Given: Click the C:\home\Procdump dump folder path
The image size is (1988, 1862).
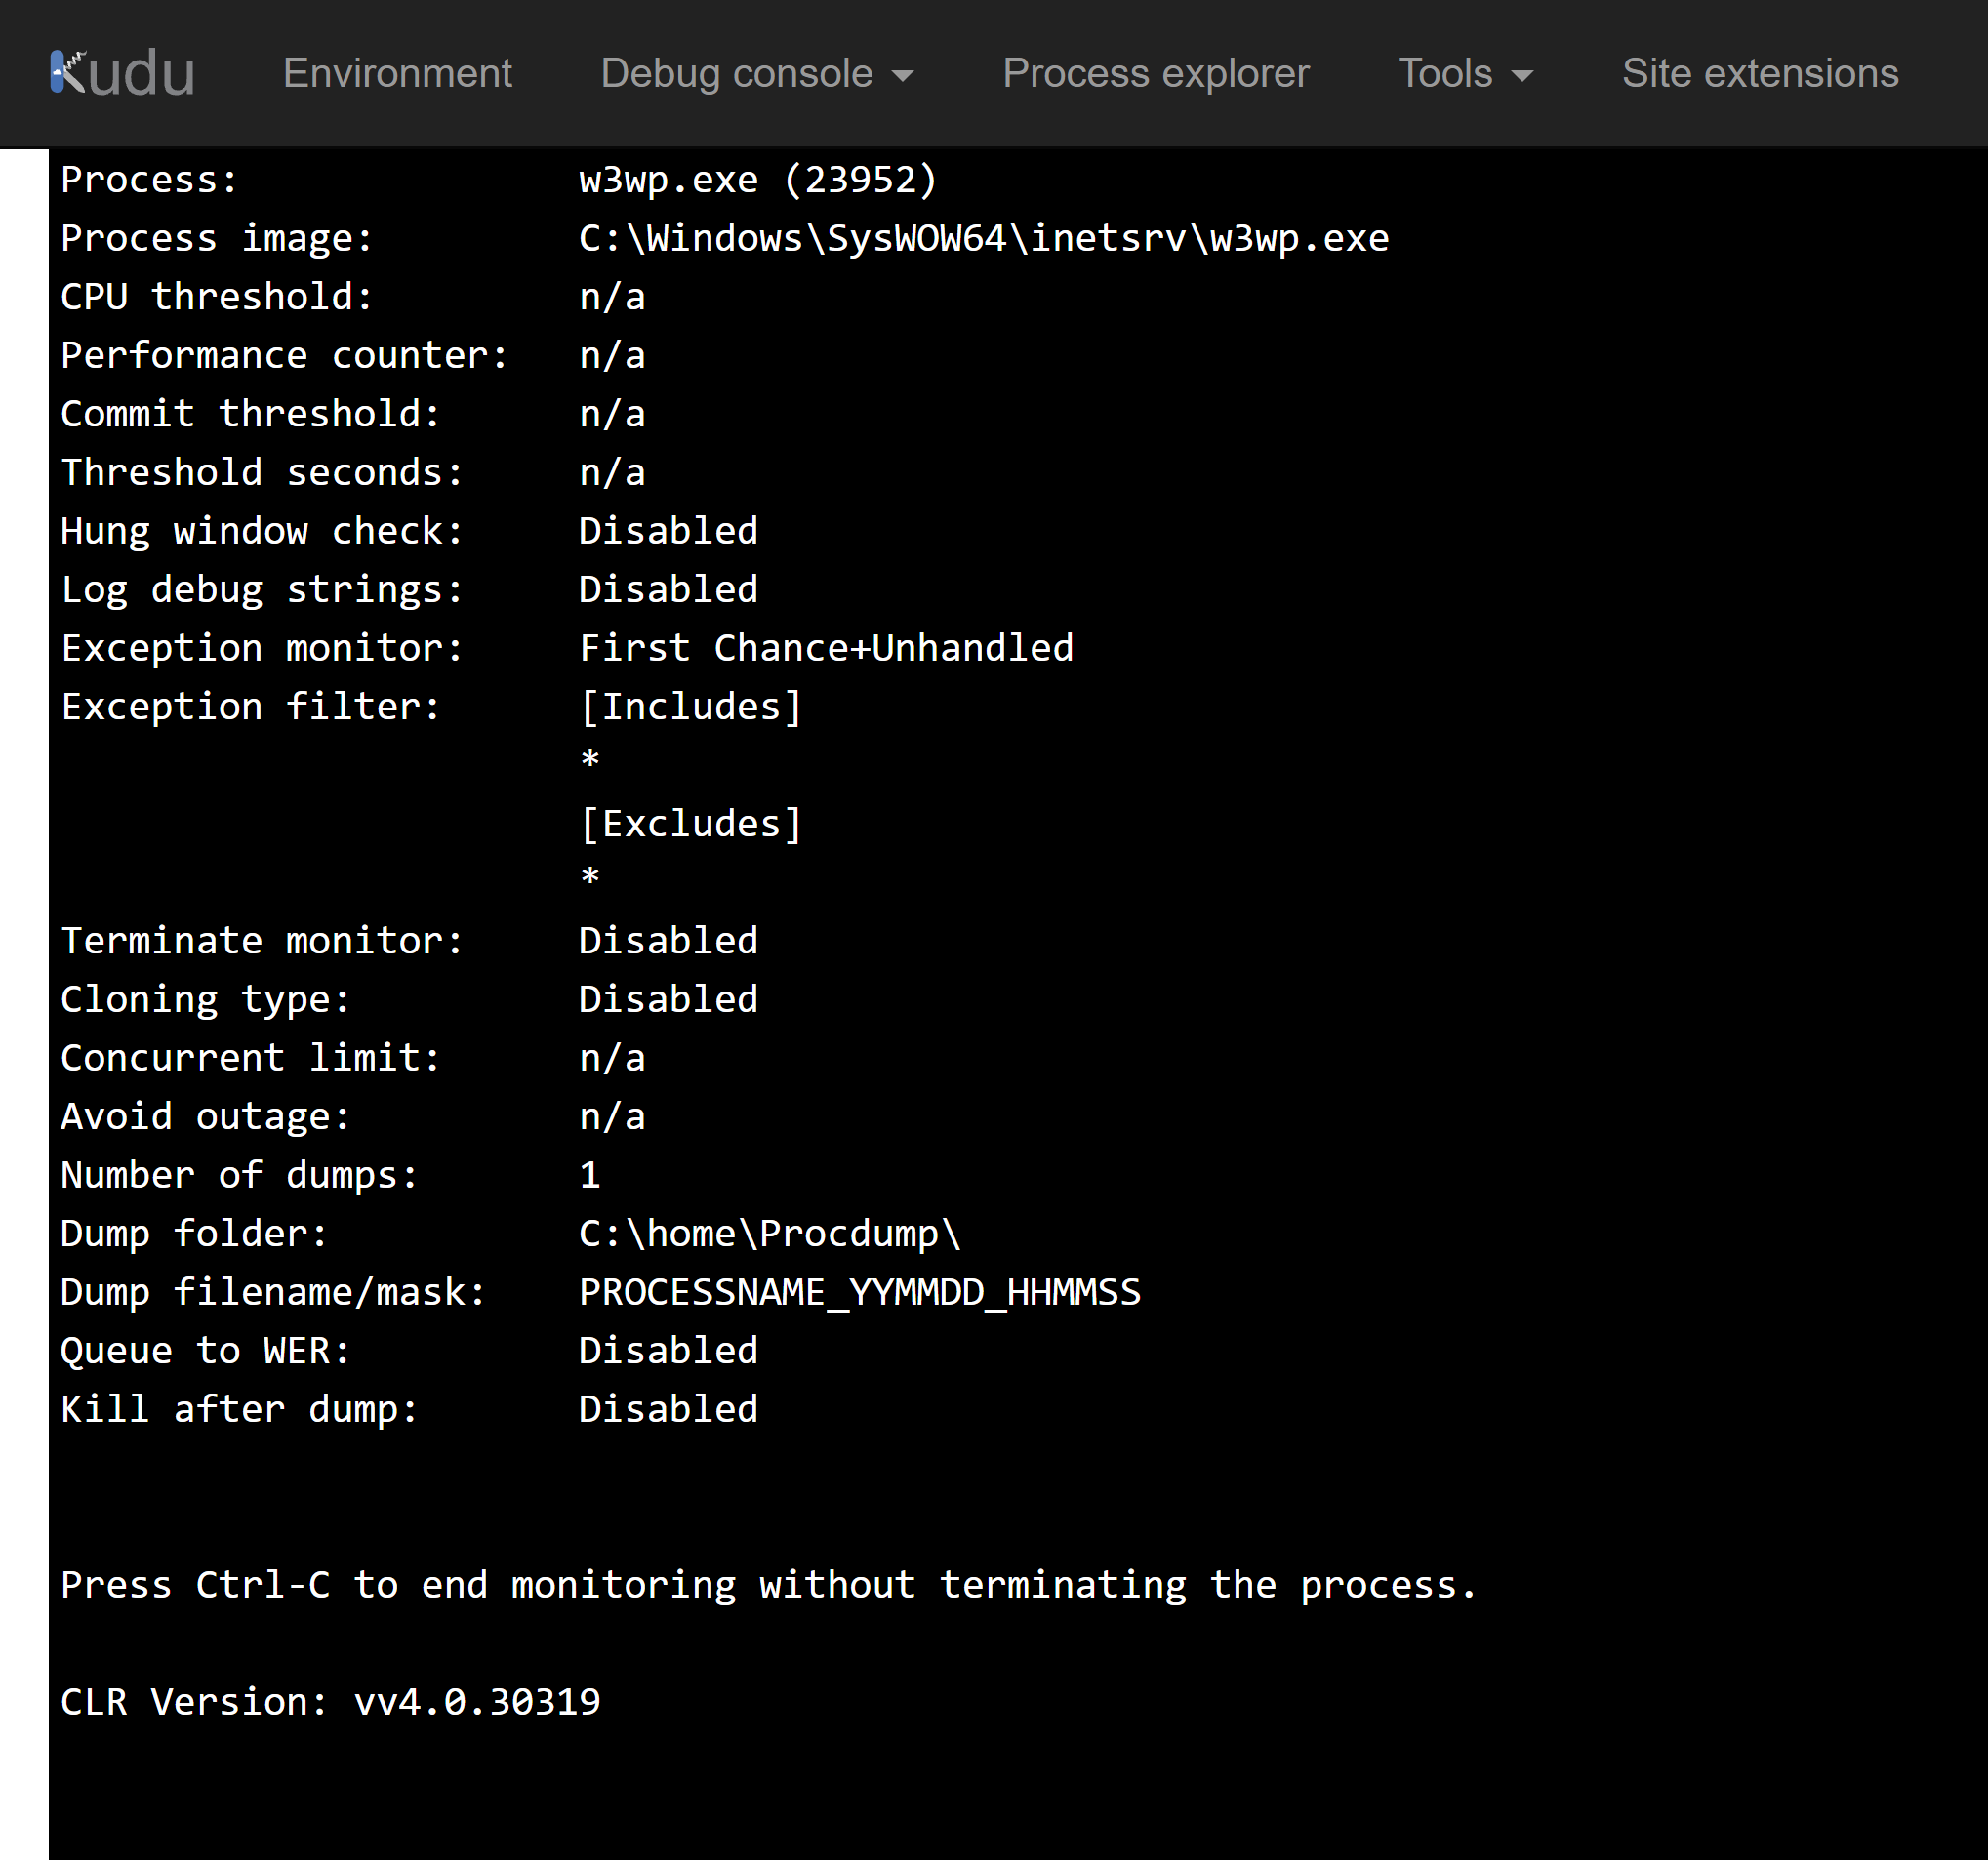Looking at the screenshot, I should pyautogui.click(x=769, y=1233).
